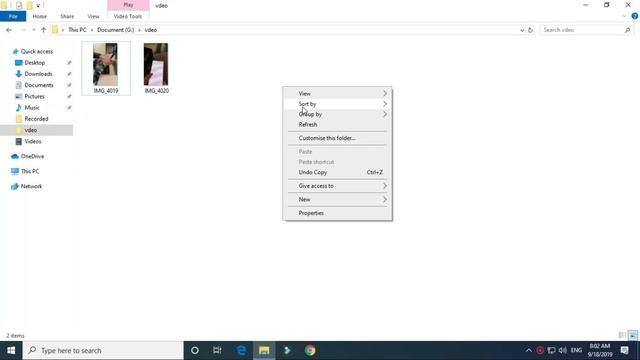Screen dimensions: 640x360
Task: Open the Video Tools tab
Action: coord(128,16)
